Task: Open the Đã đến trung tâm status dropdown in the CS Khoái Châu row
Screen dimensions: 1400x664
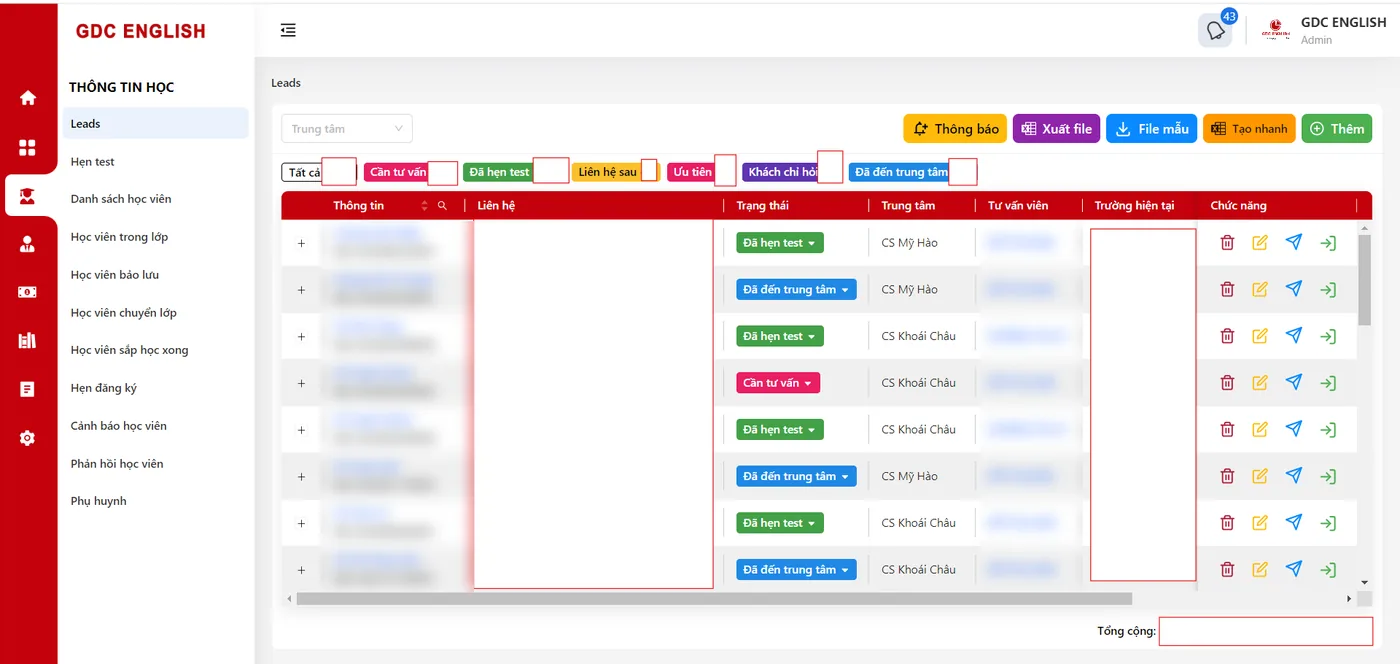Action: pos(796,570)
